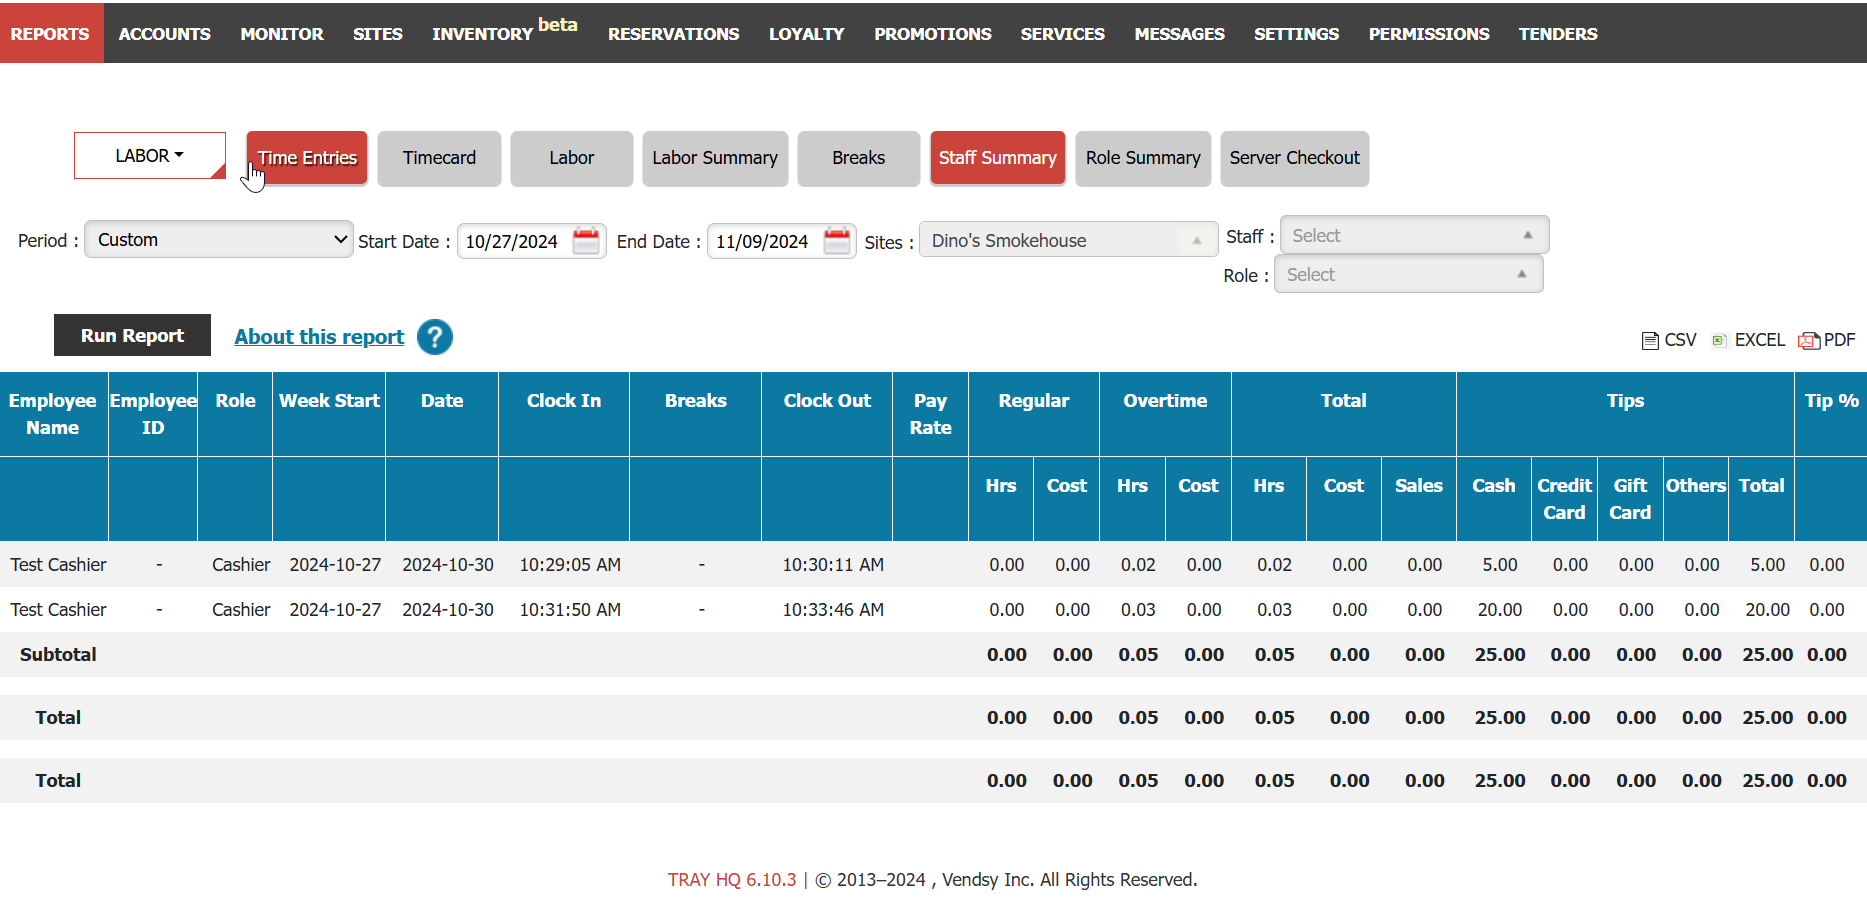Open the PERMISSIONS menu
This screenshot has height=900, width=1867.
point(1428,34)
